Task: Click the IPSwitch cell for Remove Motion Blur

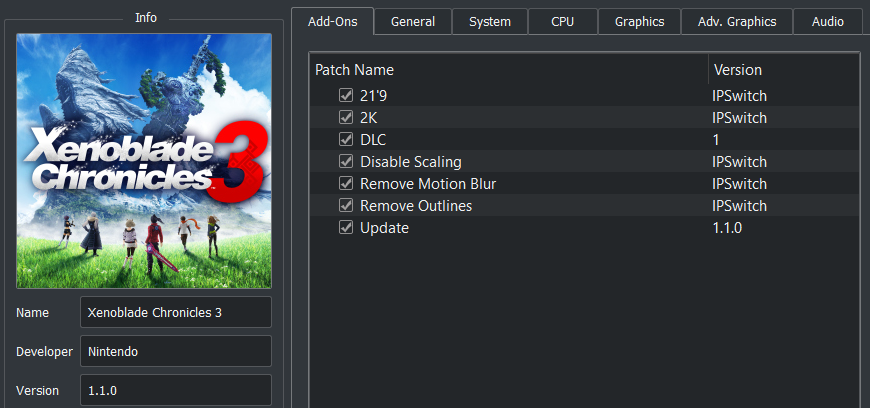Action: [x=740, y=184]
